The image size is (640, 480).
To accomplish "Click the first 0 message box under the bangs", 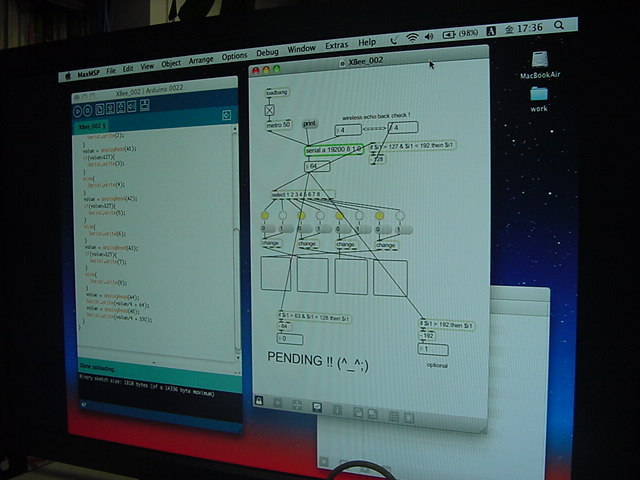I will [x=267, y=229].
